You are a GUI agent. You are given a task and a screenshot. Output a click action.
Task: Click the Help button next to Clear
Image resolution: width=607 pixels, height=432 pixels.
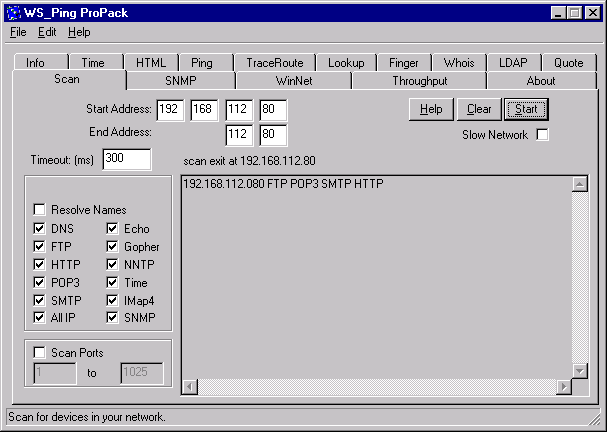pyautogui.click(x=431, y=109)
